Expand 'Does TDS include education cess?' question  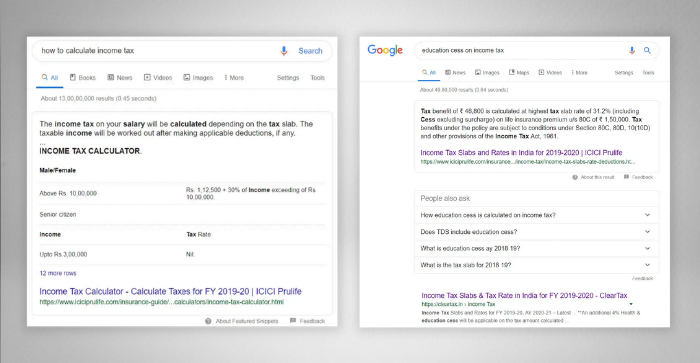point(537,232)
